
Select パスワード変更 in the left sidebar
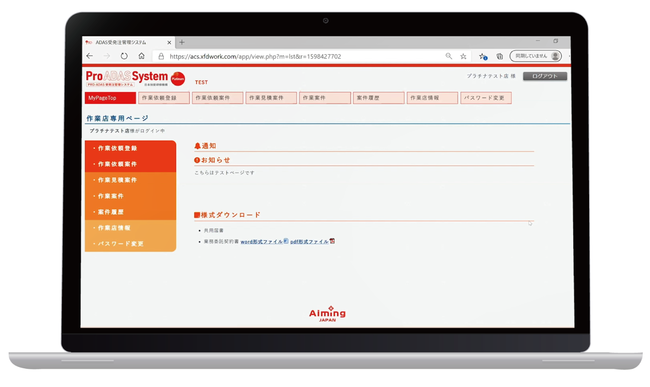130,244
